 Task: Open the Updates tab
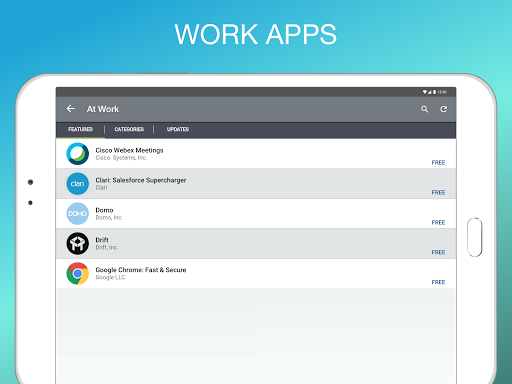[178, 129]
